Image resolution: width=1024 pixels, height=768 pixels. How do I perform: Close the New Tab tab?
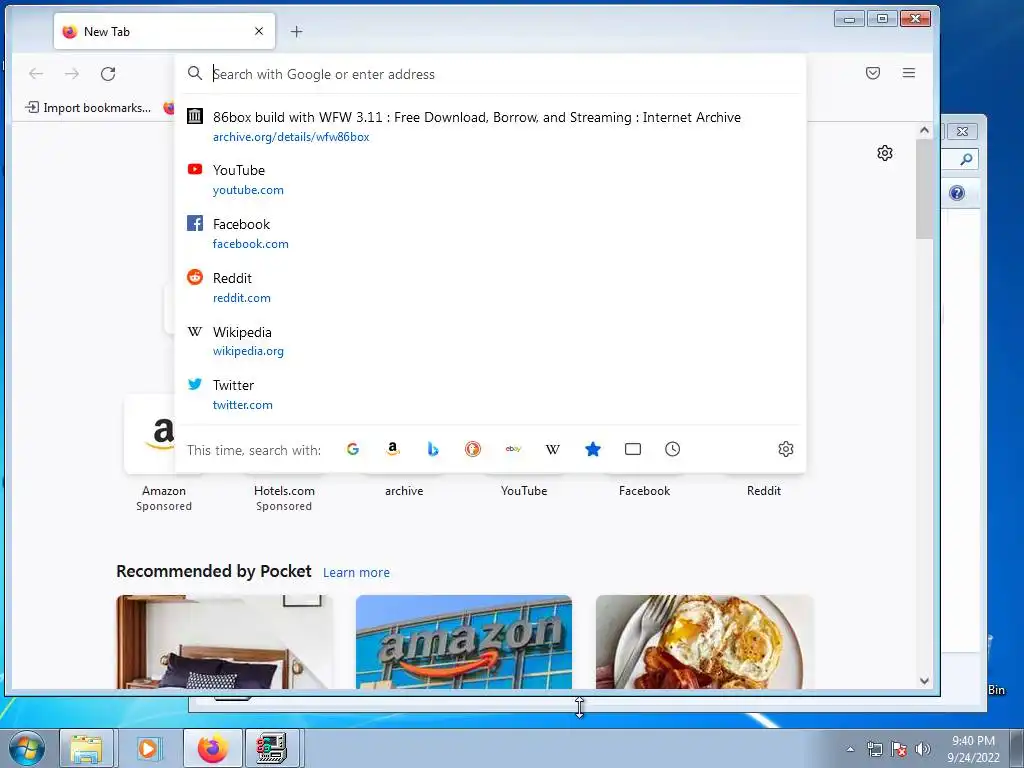coord(259,31)
